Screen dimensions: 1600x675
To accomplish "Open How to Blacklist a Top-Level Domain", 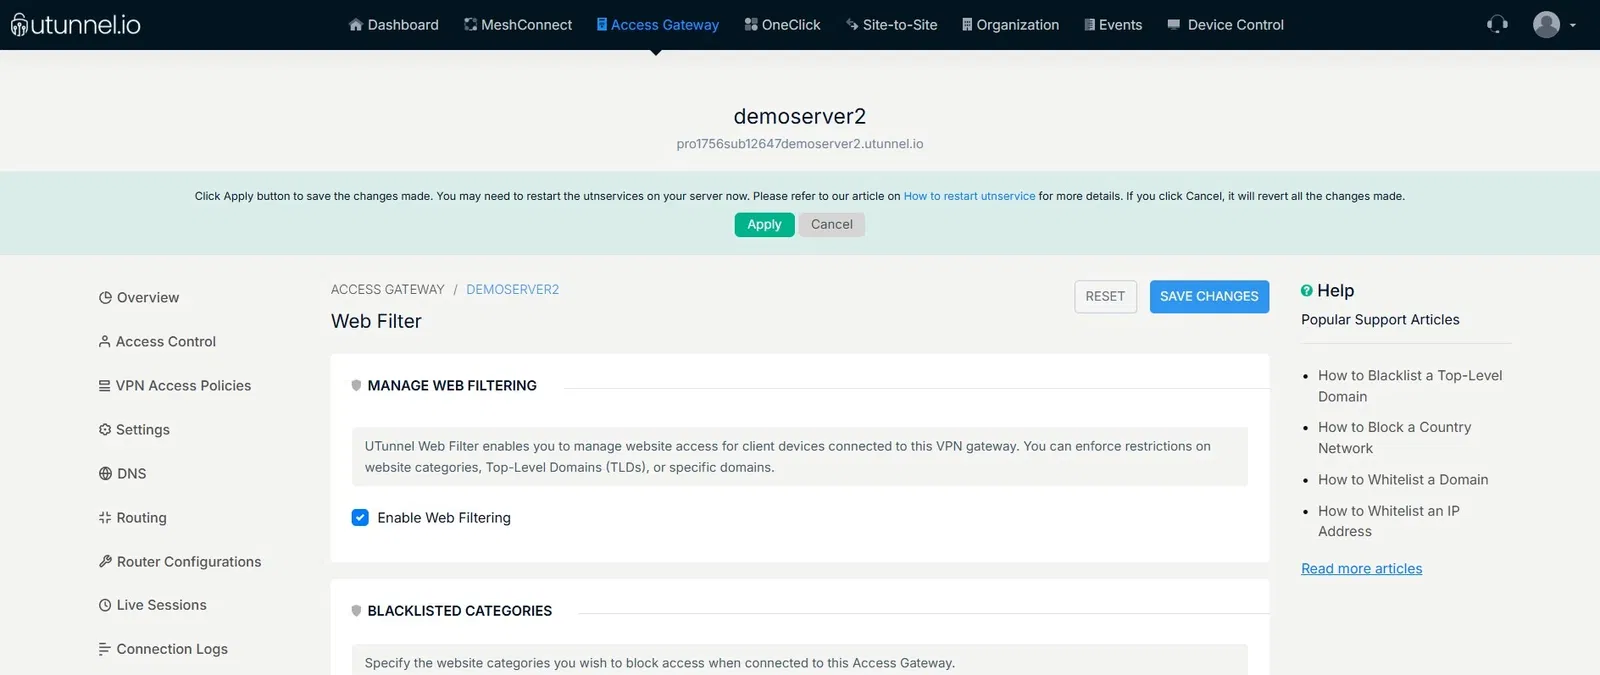I will tap(1410, 386).
